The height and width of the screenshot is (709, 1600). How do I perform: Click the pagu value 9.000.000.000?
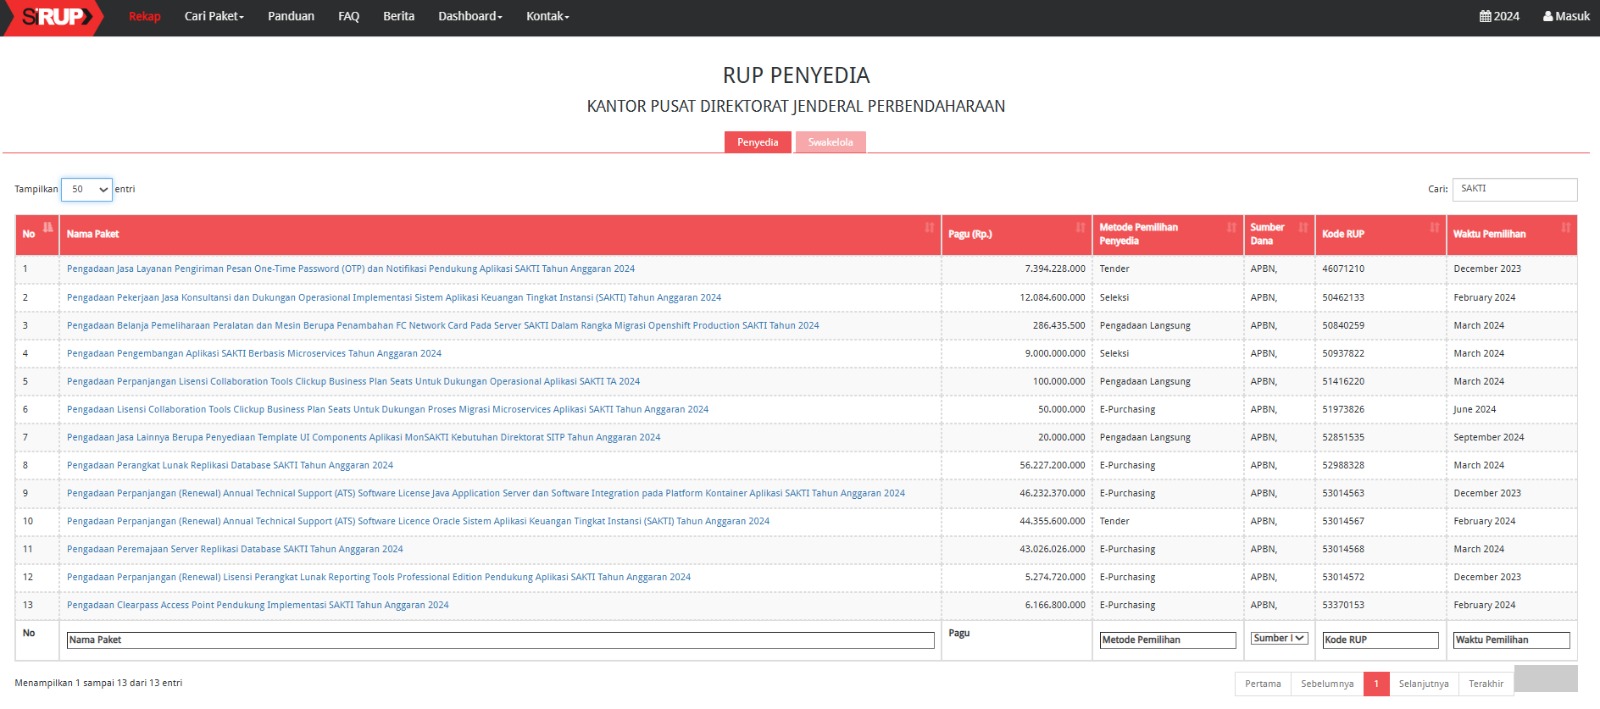tap(1055, 353)
